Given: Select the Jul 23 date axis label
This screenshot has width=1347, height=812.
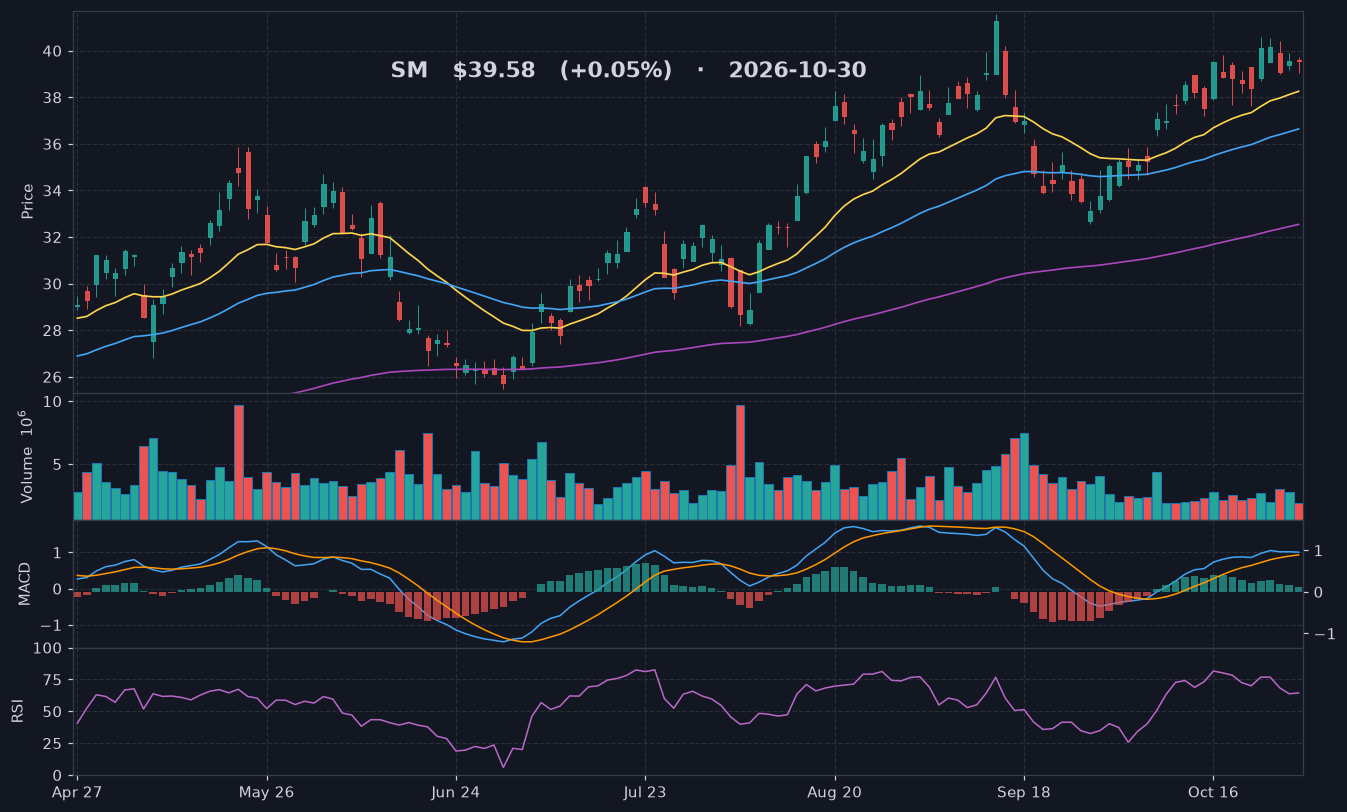Looking at the screenshot, I should [x=645, y=792].
